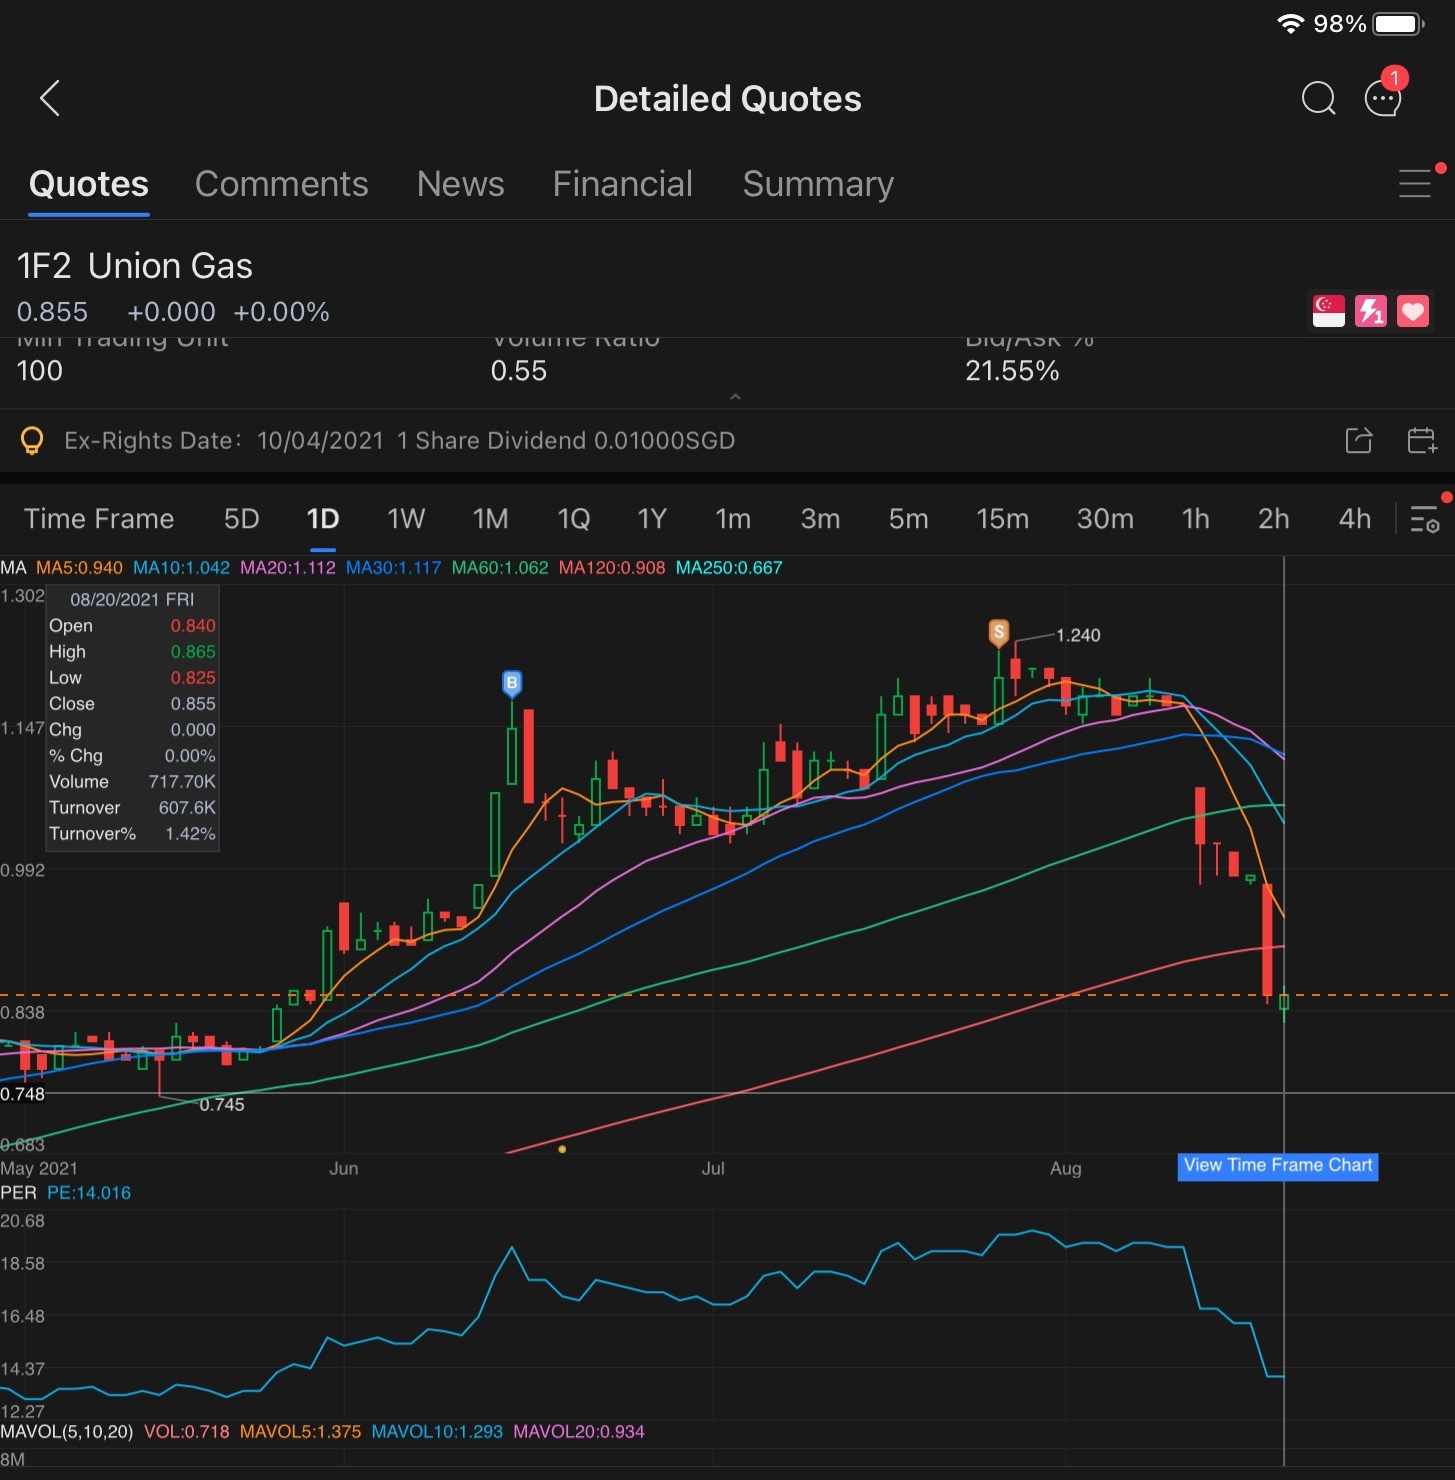Tap the MA250:0.667 indicator label
This screenshot has height=1480, width=1455.
[x=729, y=568]
